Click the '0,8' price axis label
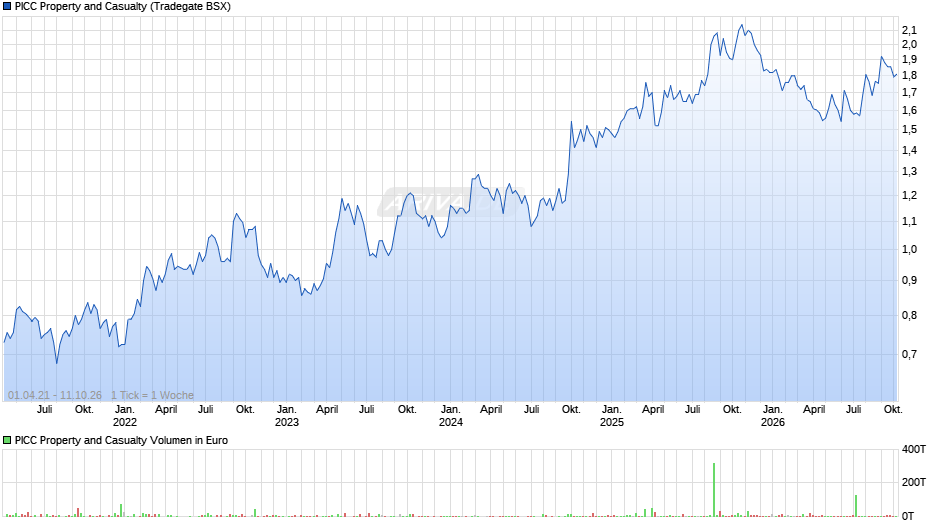Viewport: 940px width, 526px height. (x=909, y=315)
